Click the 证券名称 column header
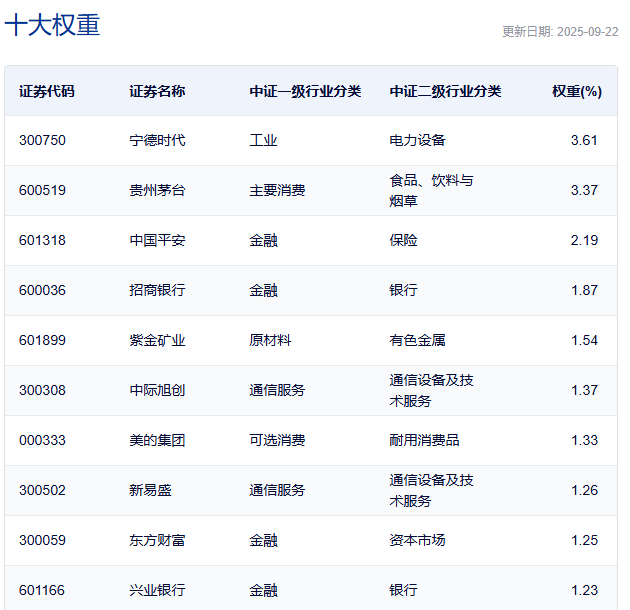Screen dimensions: 630x610 click(157, 91)
